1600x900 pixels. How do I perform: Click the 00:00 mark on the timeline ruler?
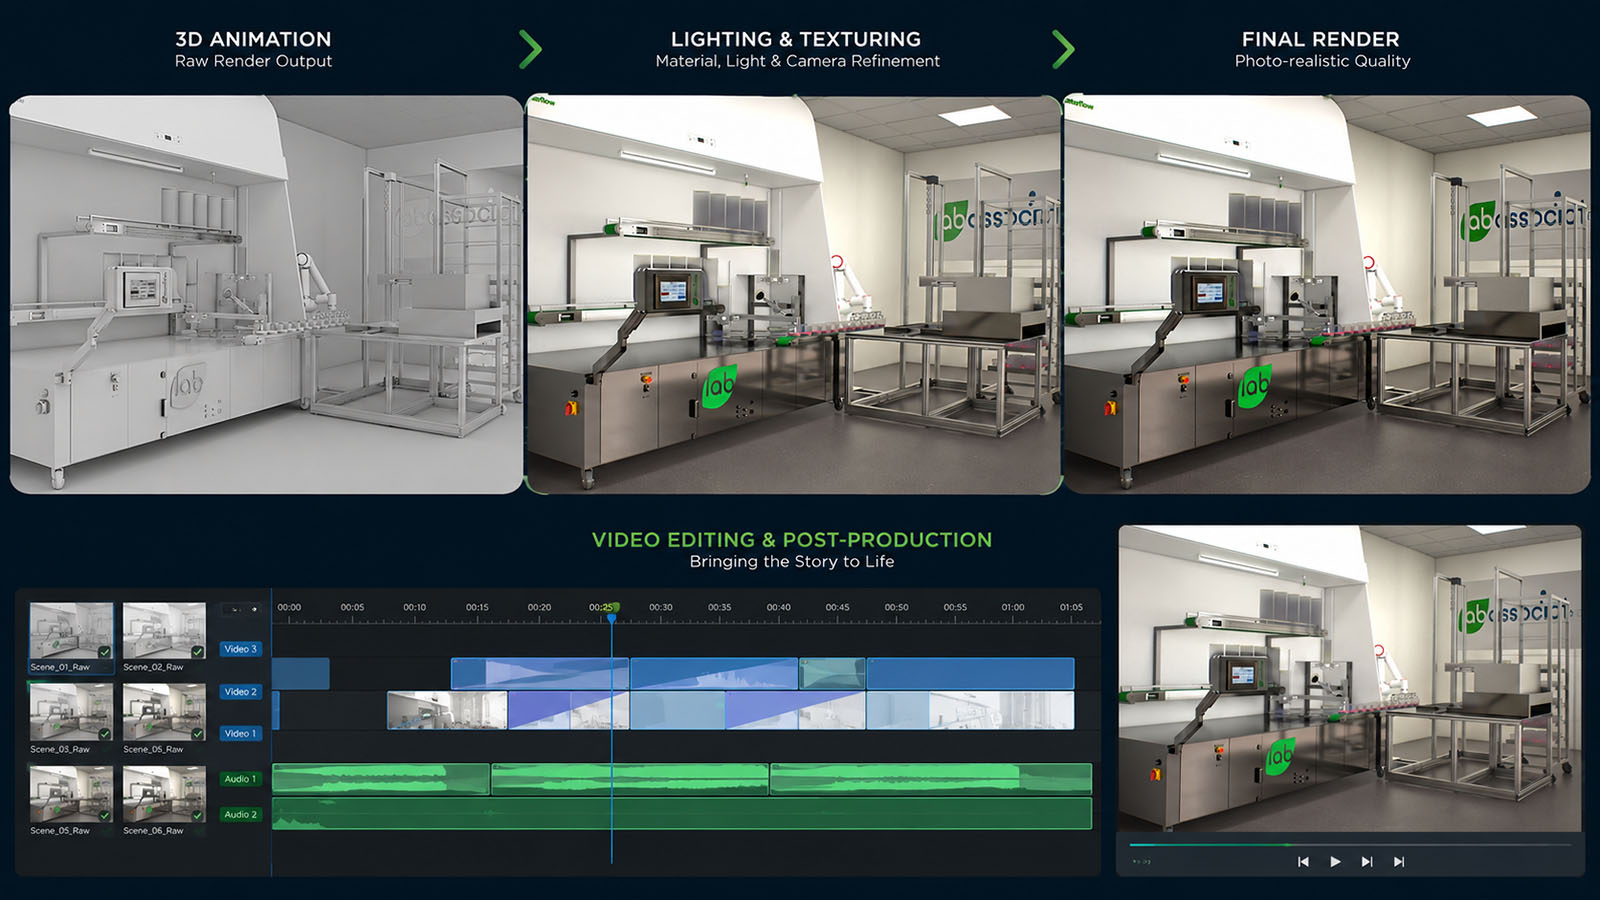coord(289,607)
